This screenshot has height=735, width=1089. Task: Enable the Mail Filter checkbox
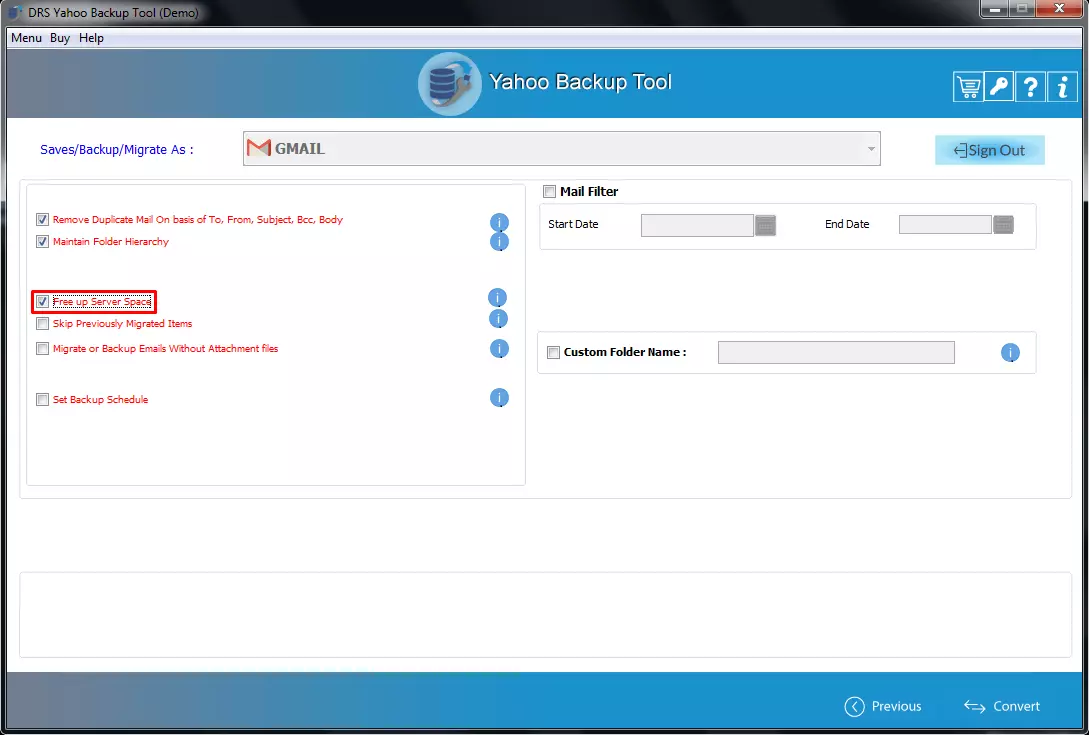(x=550, y=192)
